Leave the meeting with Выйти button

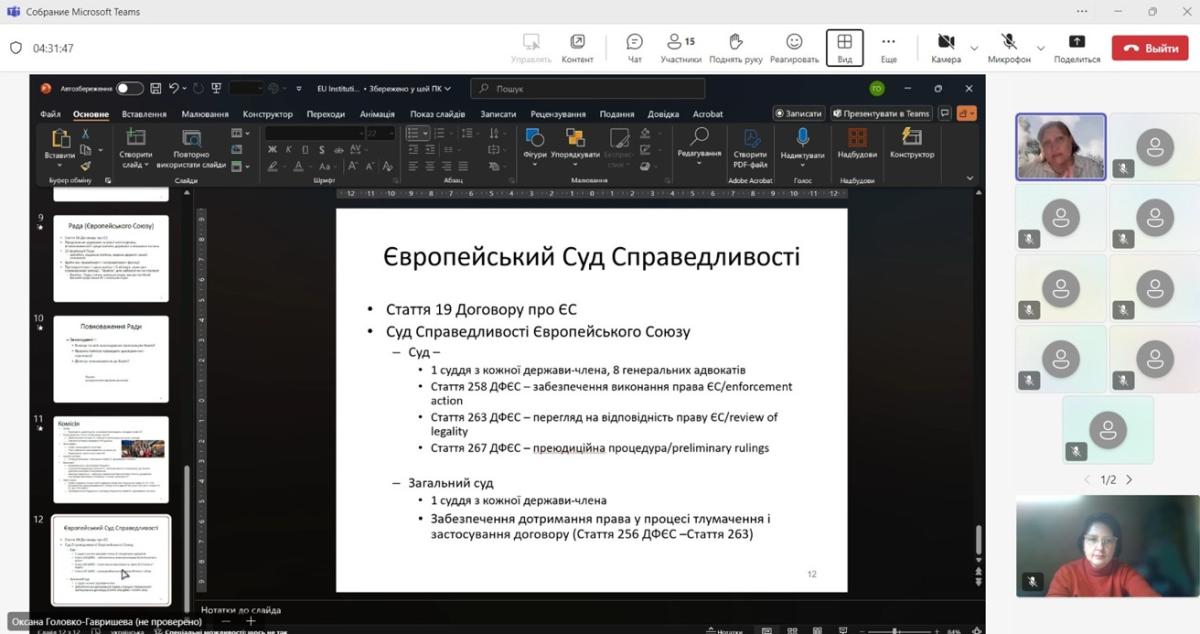(1150, 48)
